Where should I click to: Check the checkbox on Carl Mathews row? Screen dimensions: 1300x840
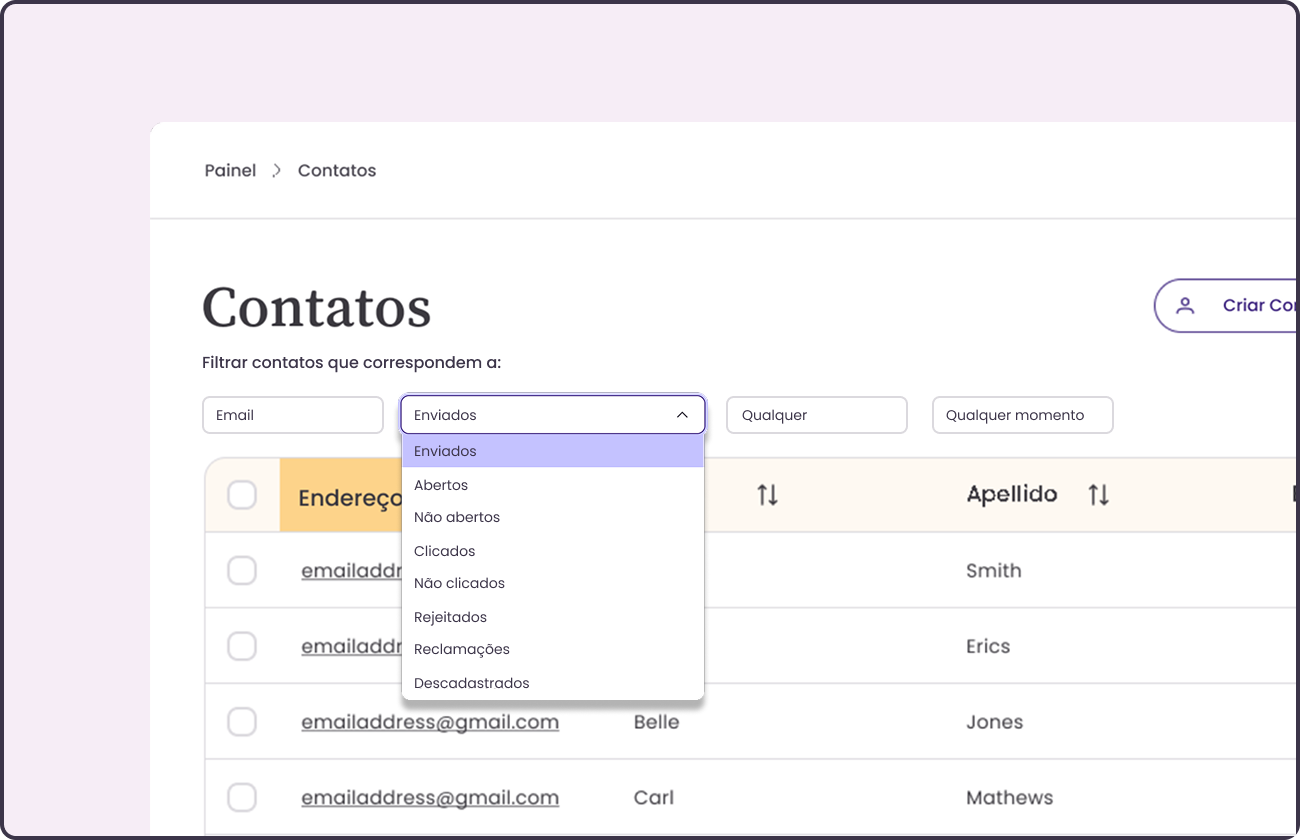[x=242, y=798]
